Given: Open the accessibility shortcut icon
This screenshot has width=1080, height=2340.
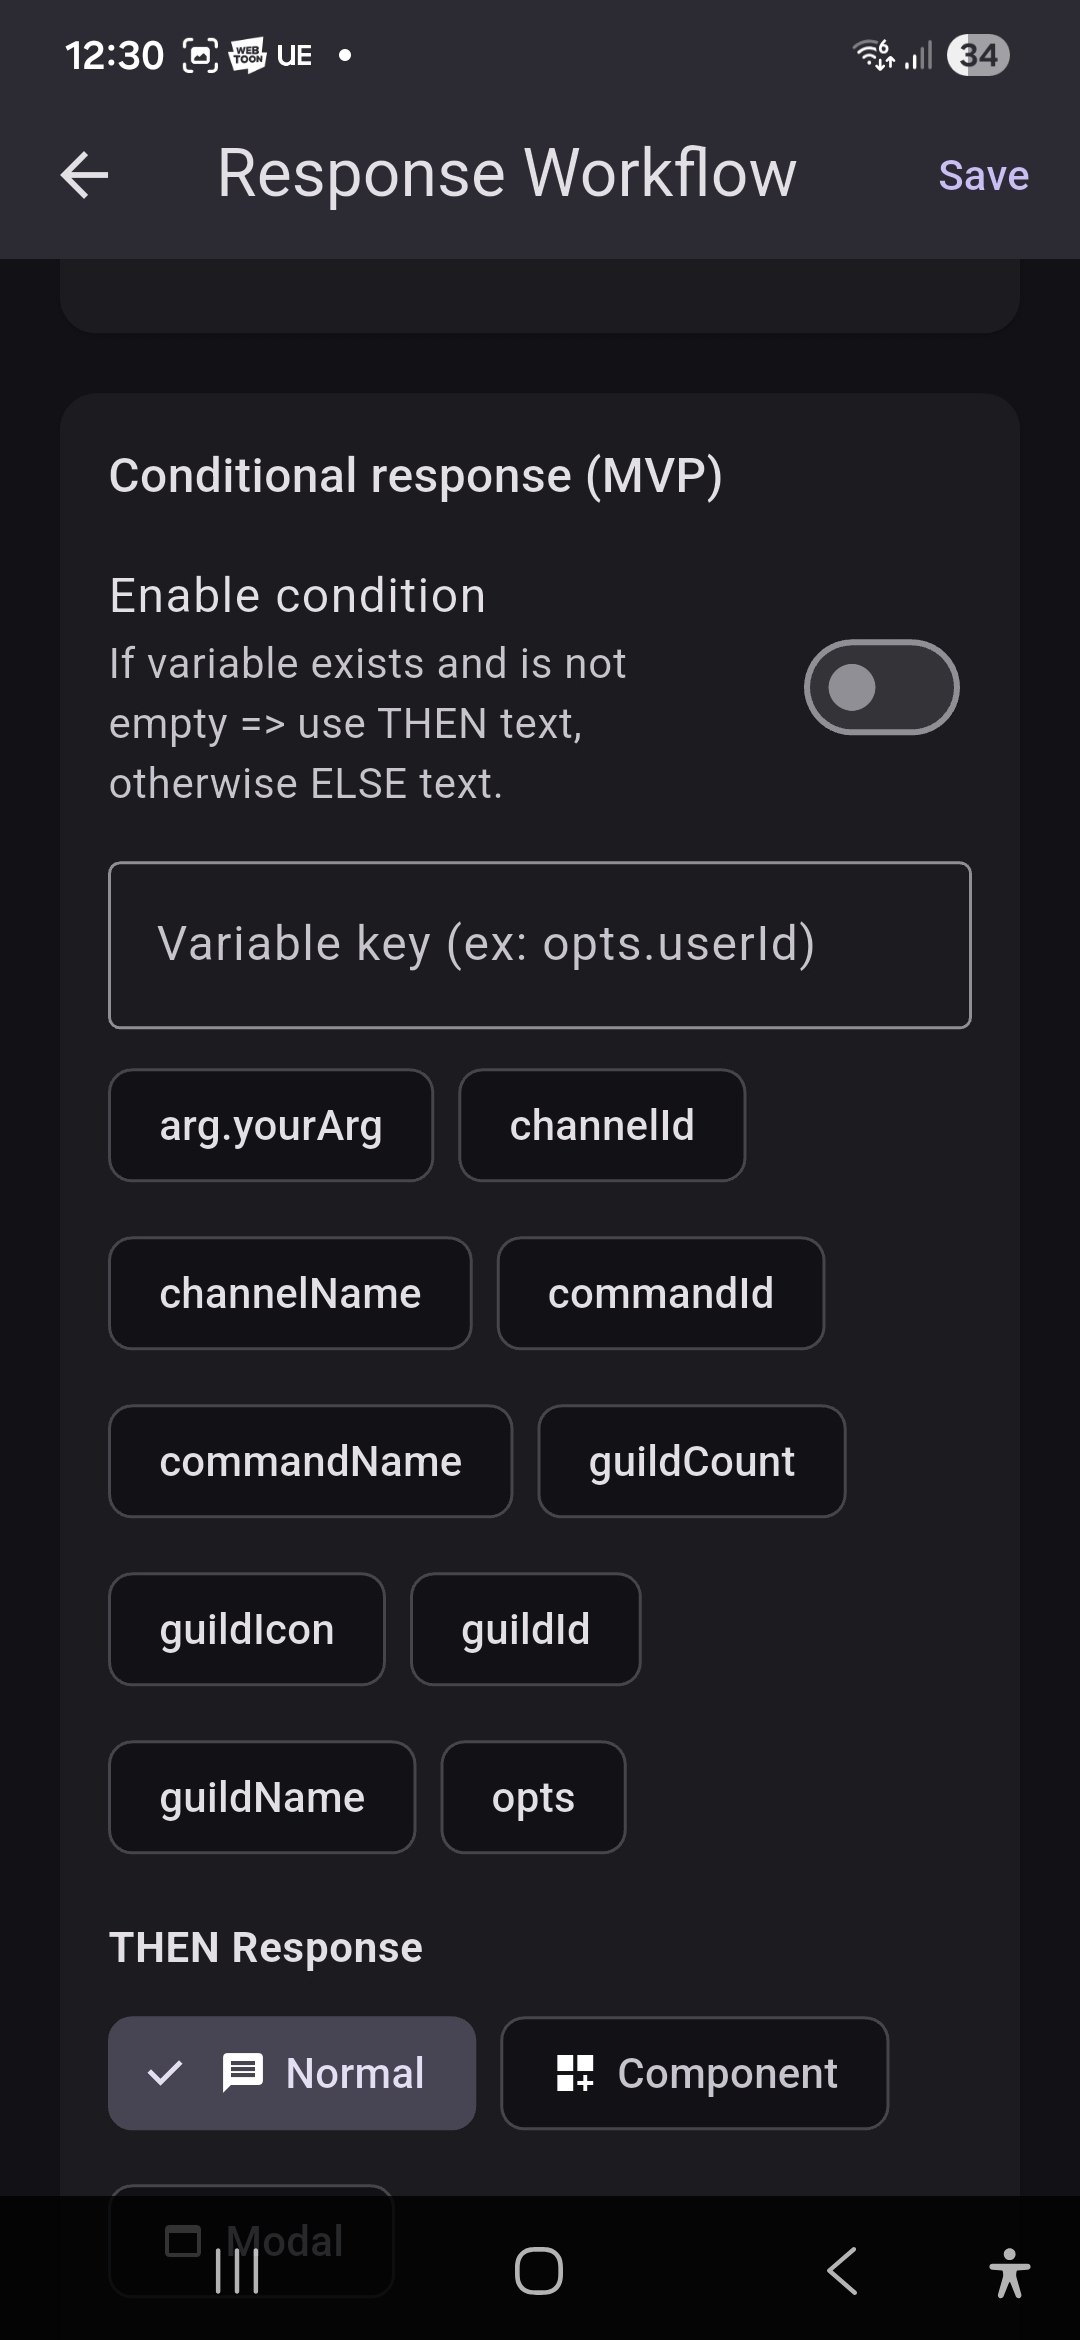Looking at the screenshot, I should pyautogui.click(x=1010, y=2270).
